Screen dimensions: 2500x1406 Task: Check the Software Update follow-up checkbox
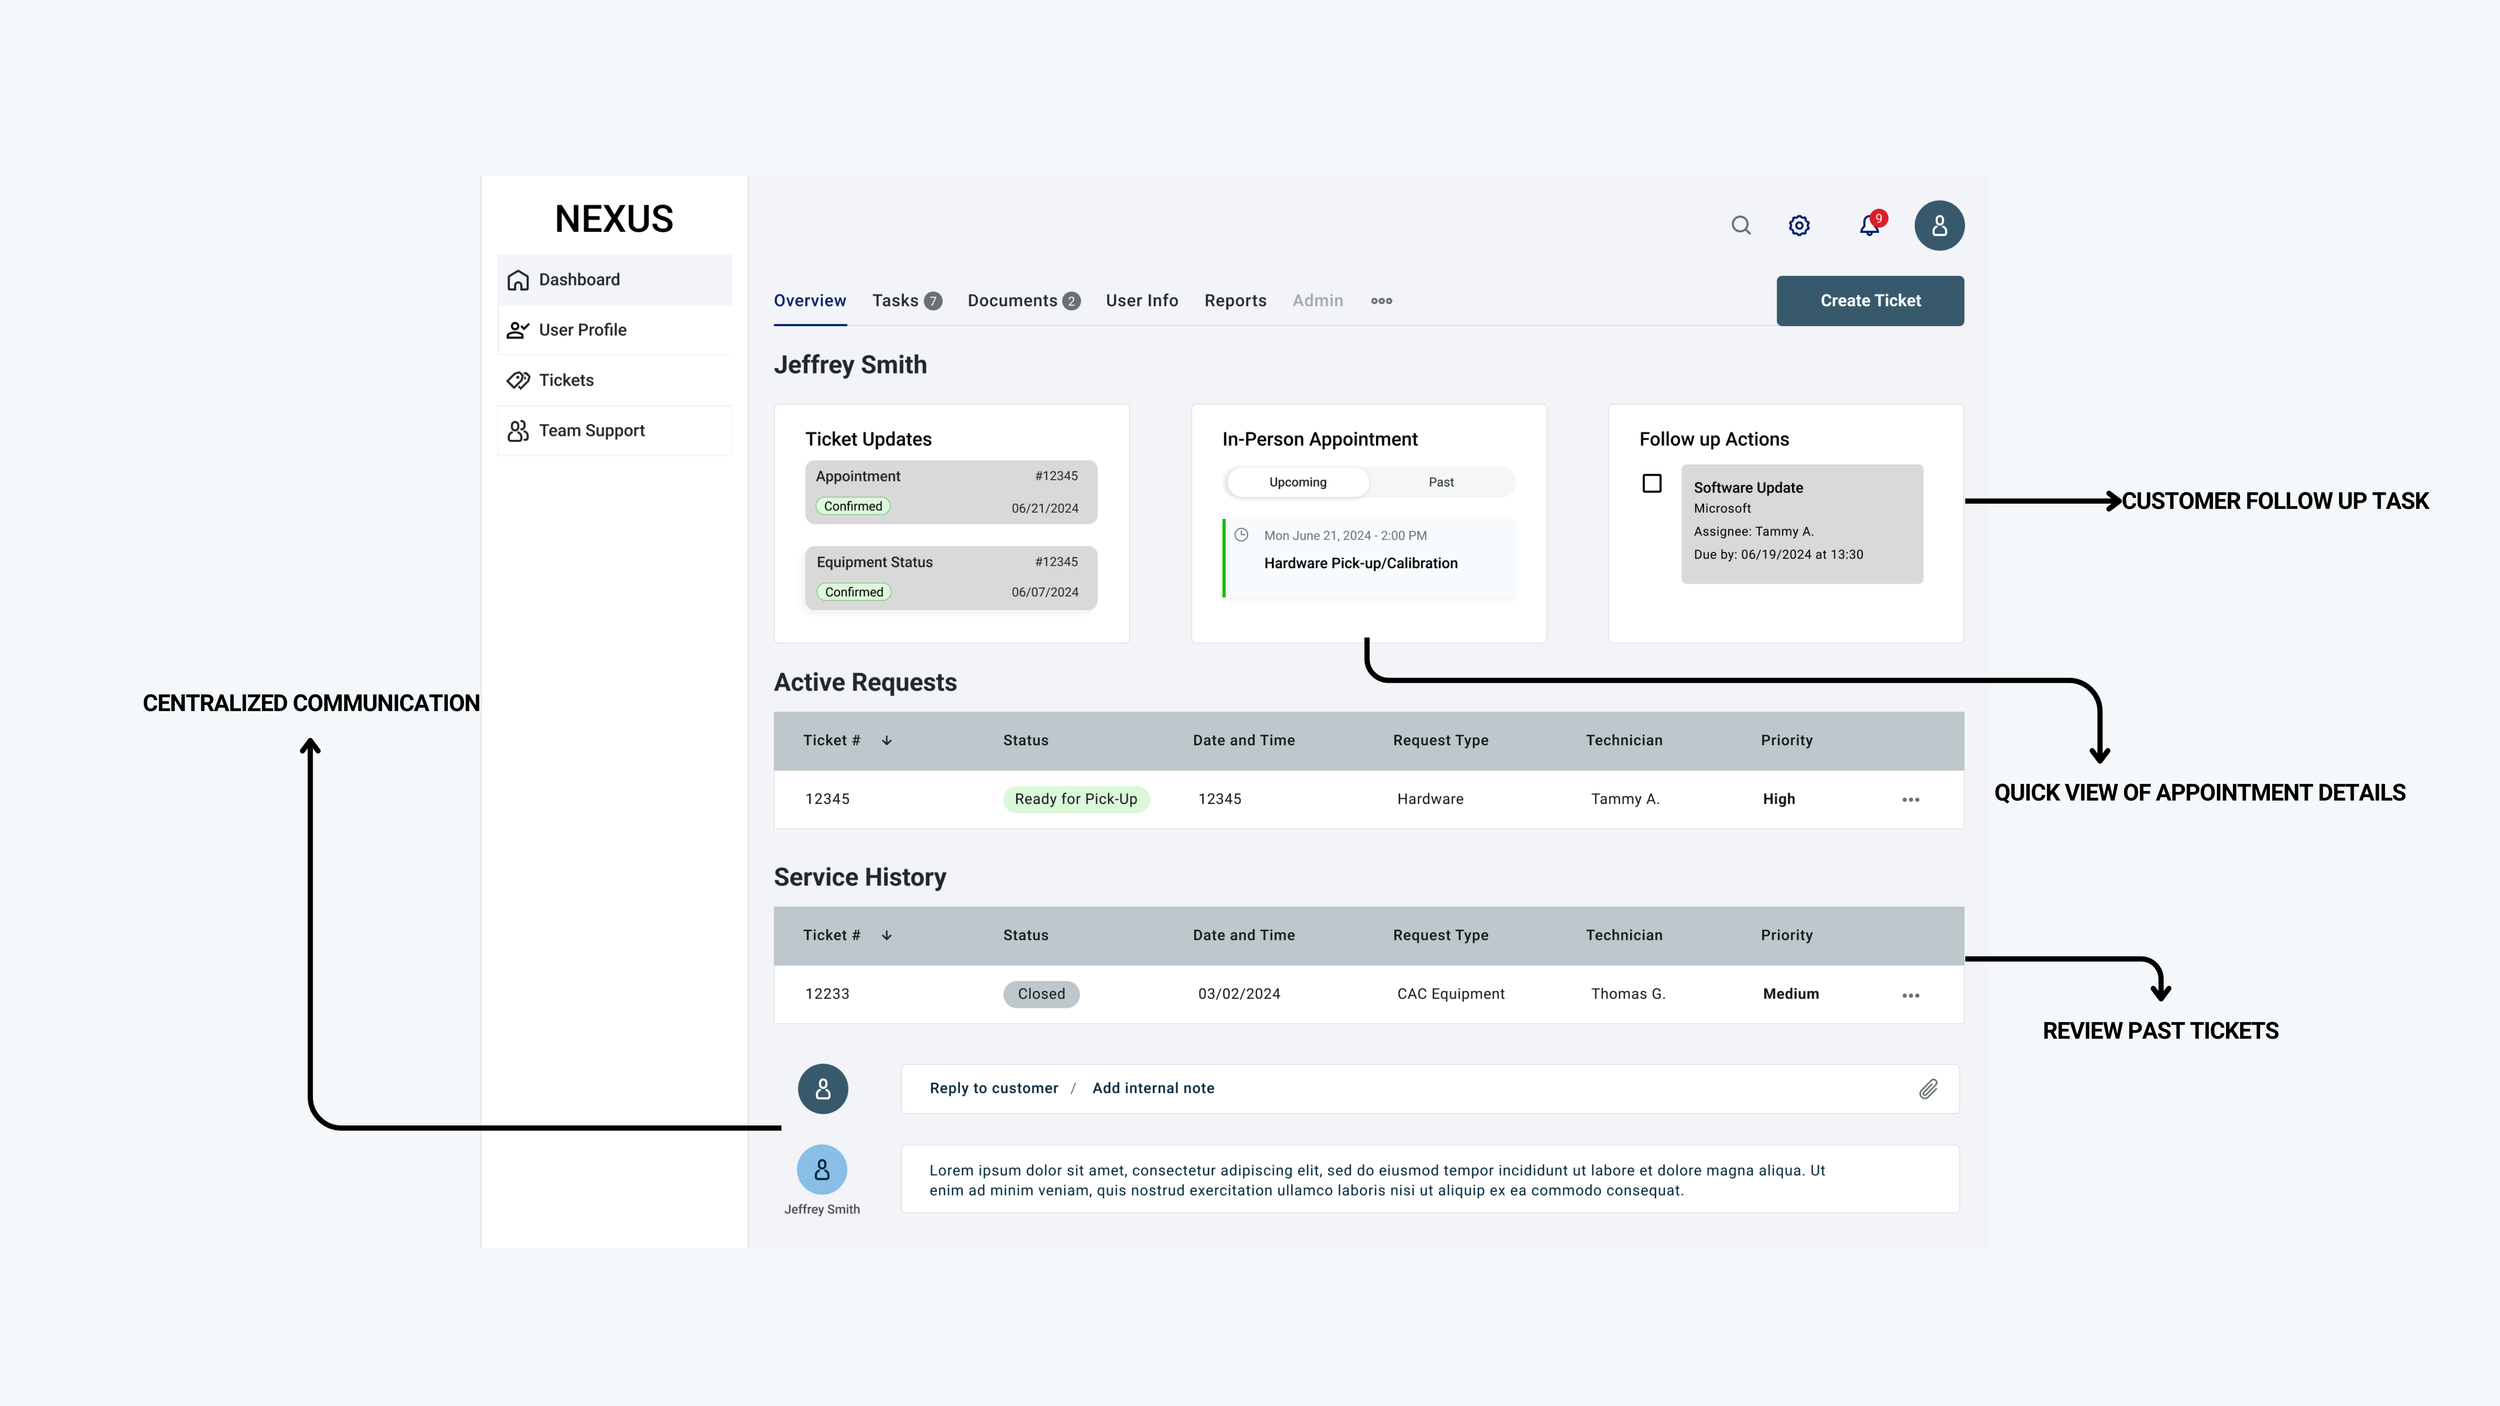coord(1652,484)
